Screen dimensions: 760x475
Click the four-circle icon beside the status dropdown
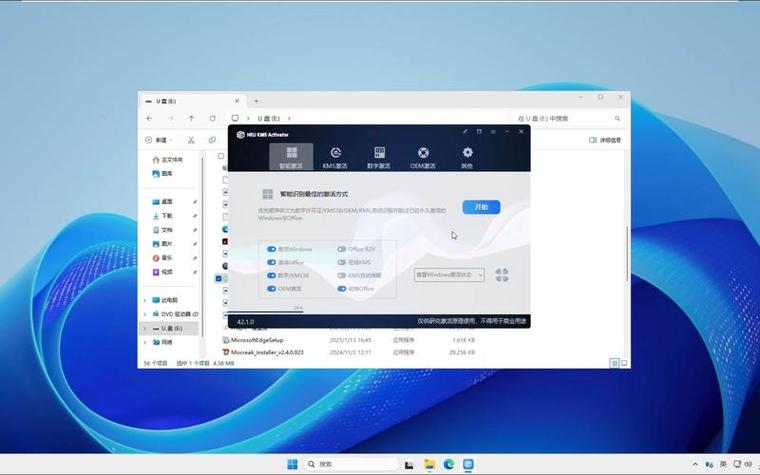pyautogui.click(x=502, y=274)
